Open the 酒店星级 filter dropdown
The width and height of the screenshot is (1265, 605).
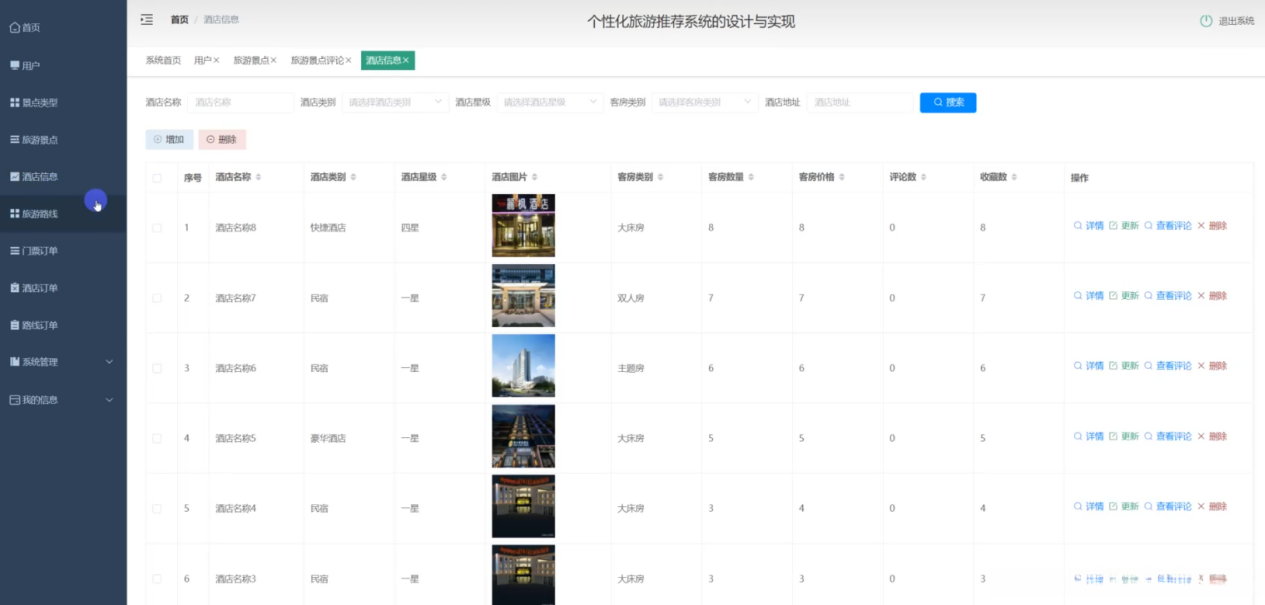pyautogui.click(x=550, y=102)
